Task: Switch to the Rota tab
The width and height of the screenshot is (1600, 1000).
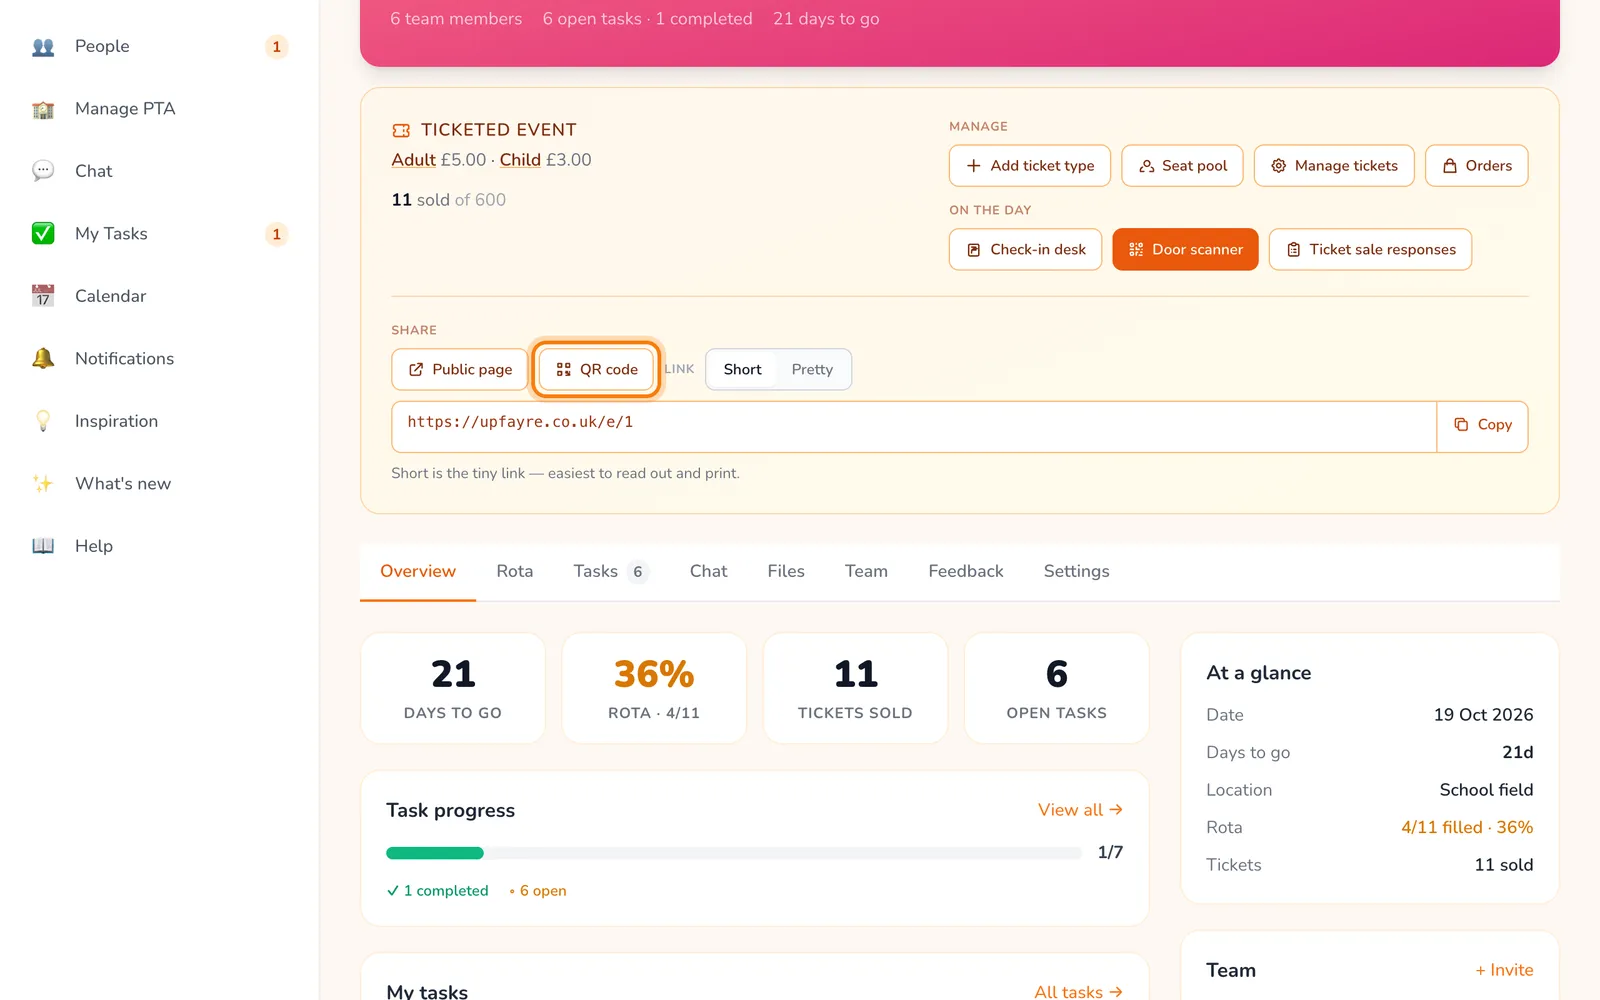Action: [515, 572]
